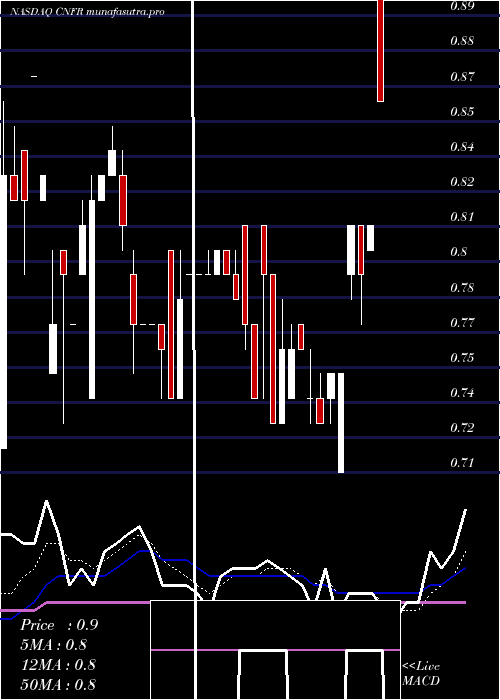Click the 12MA : 0.8 readout
Viewport: 500px width, 700px height.
tap(58, 665)
